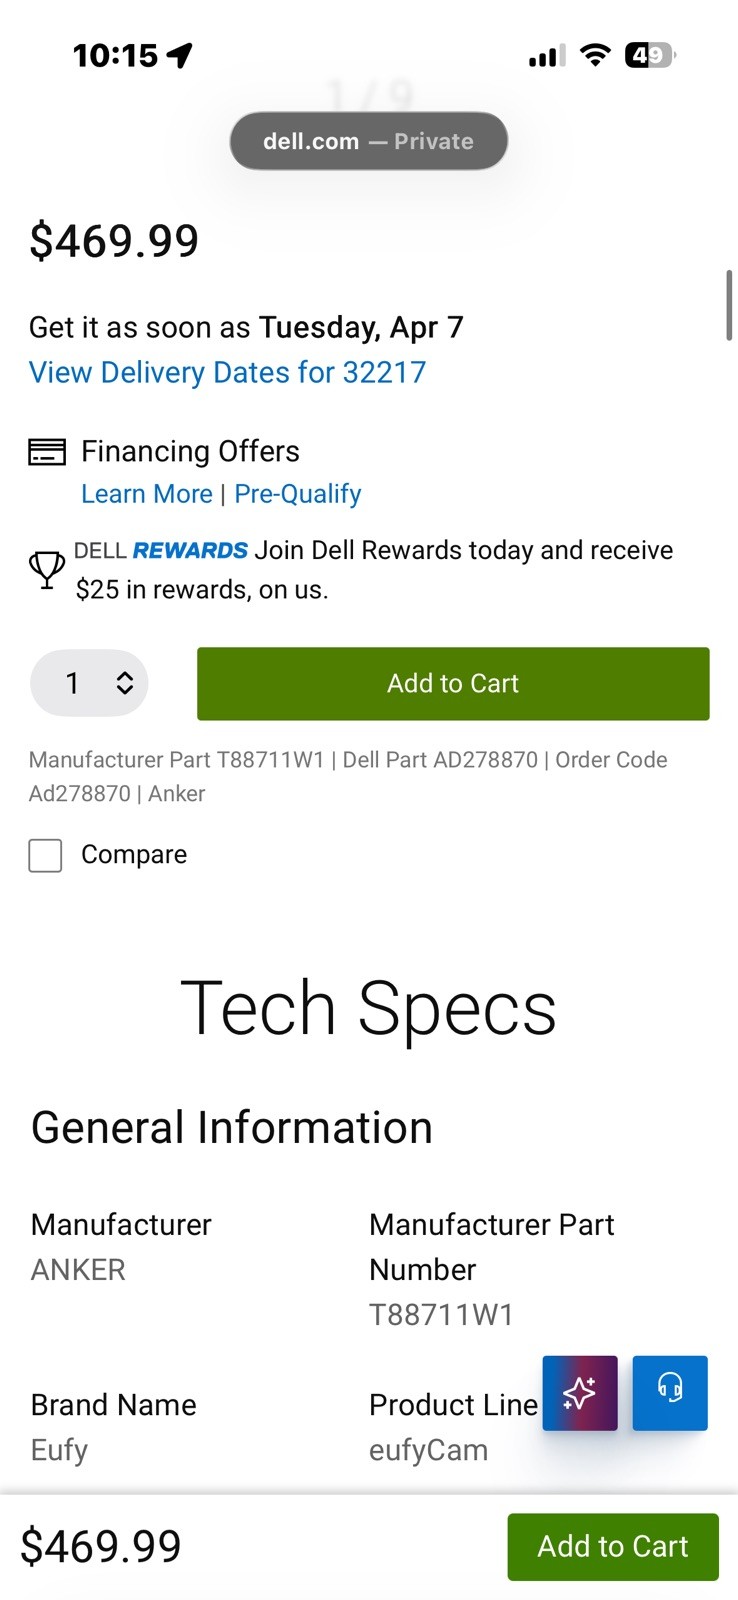Open View Delivery Dates for 32217 link
This screenshot has height=1600, width=738.
coord(228,372)
